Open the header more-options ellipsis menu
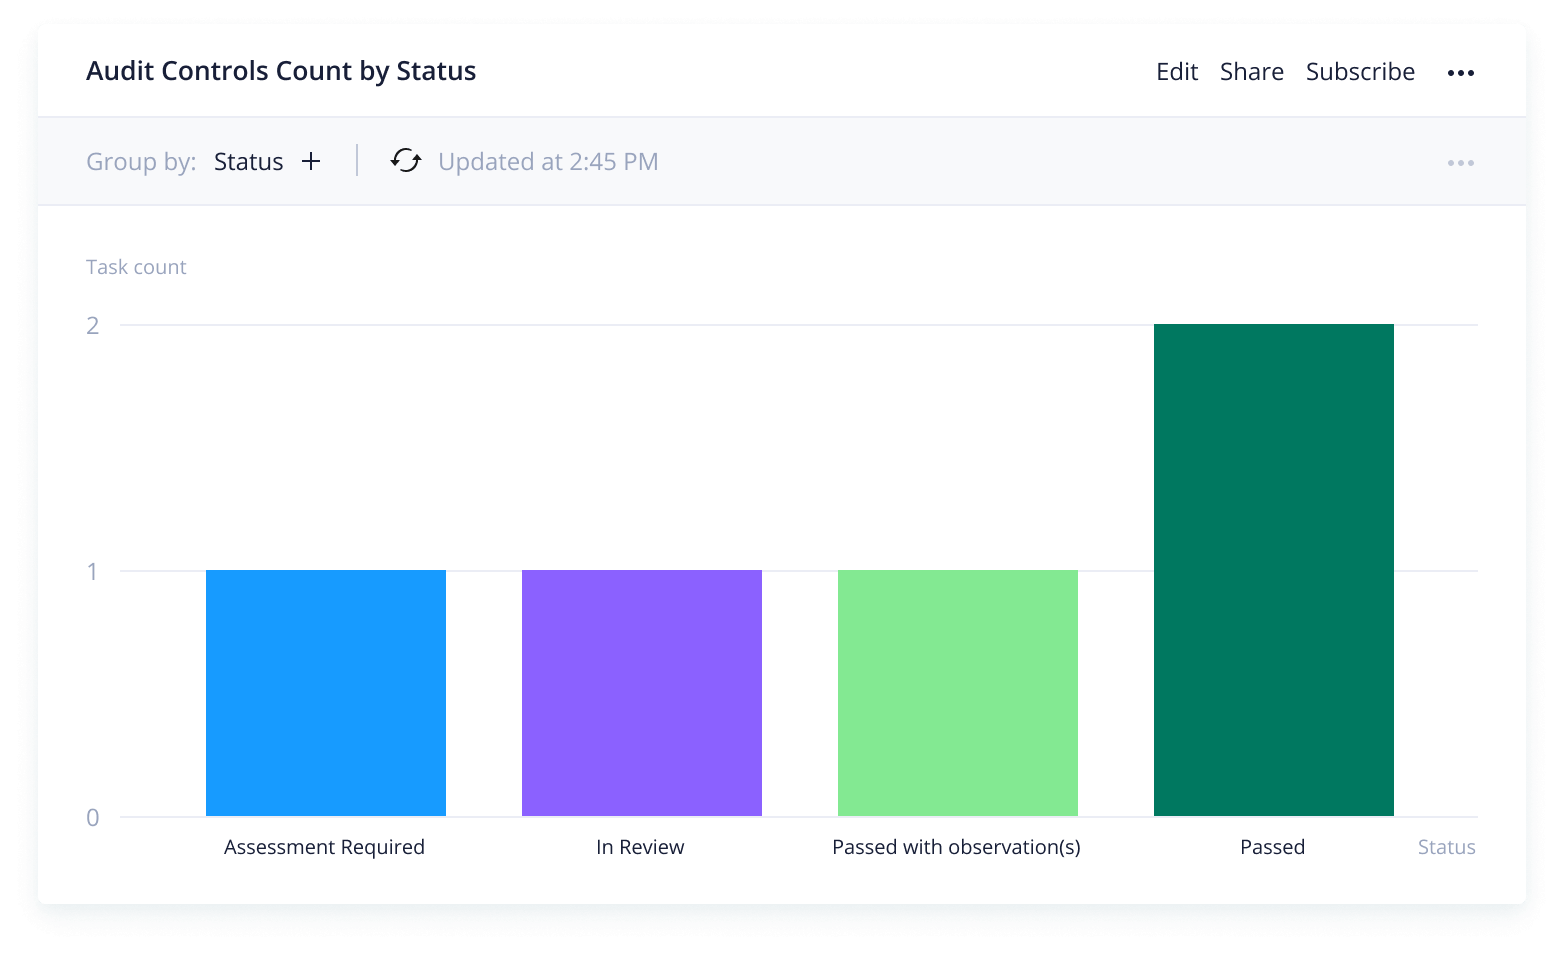Image resolution: width=1562 pixels, height=953 pixels. click(1460, 73)
